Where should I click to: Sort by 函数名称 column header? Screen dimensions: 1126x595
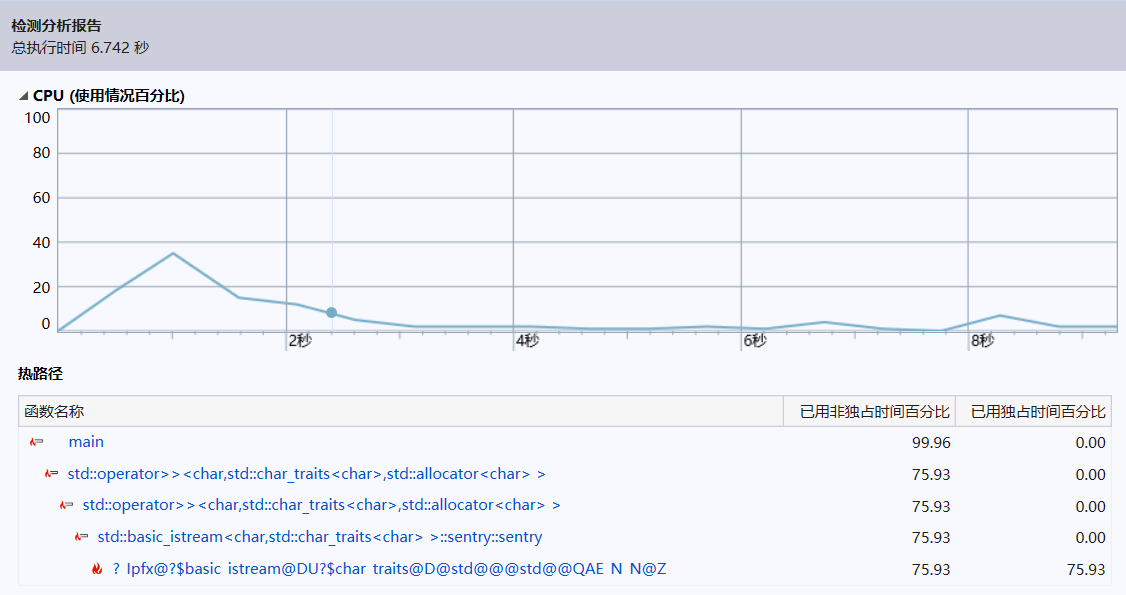[401, 411]
